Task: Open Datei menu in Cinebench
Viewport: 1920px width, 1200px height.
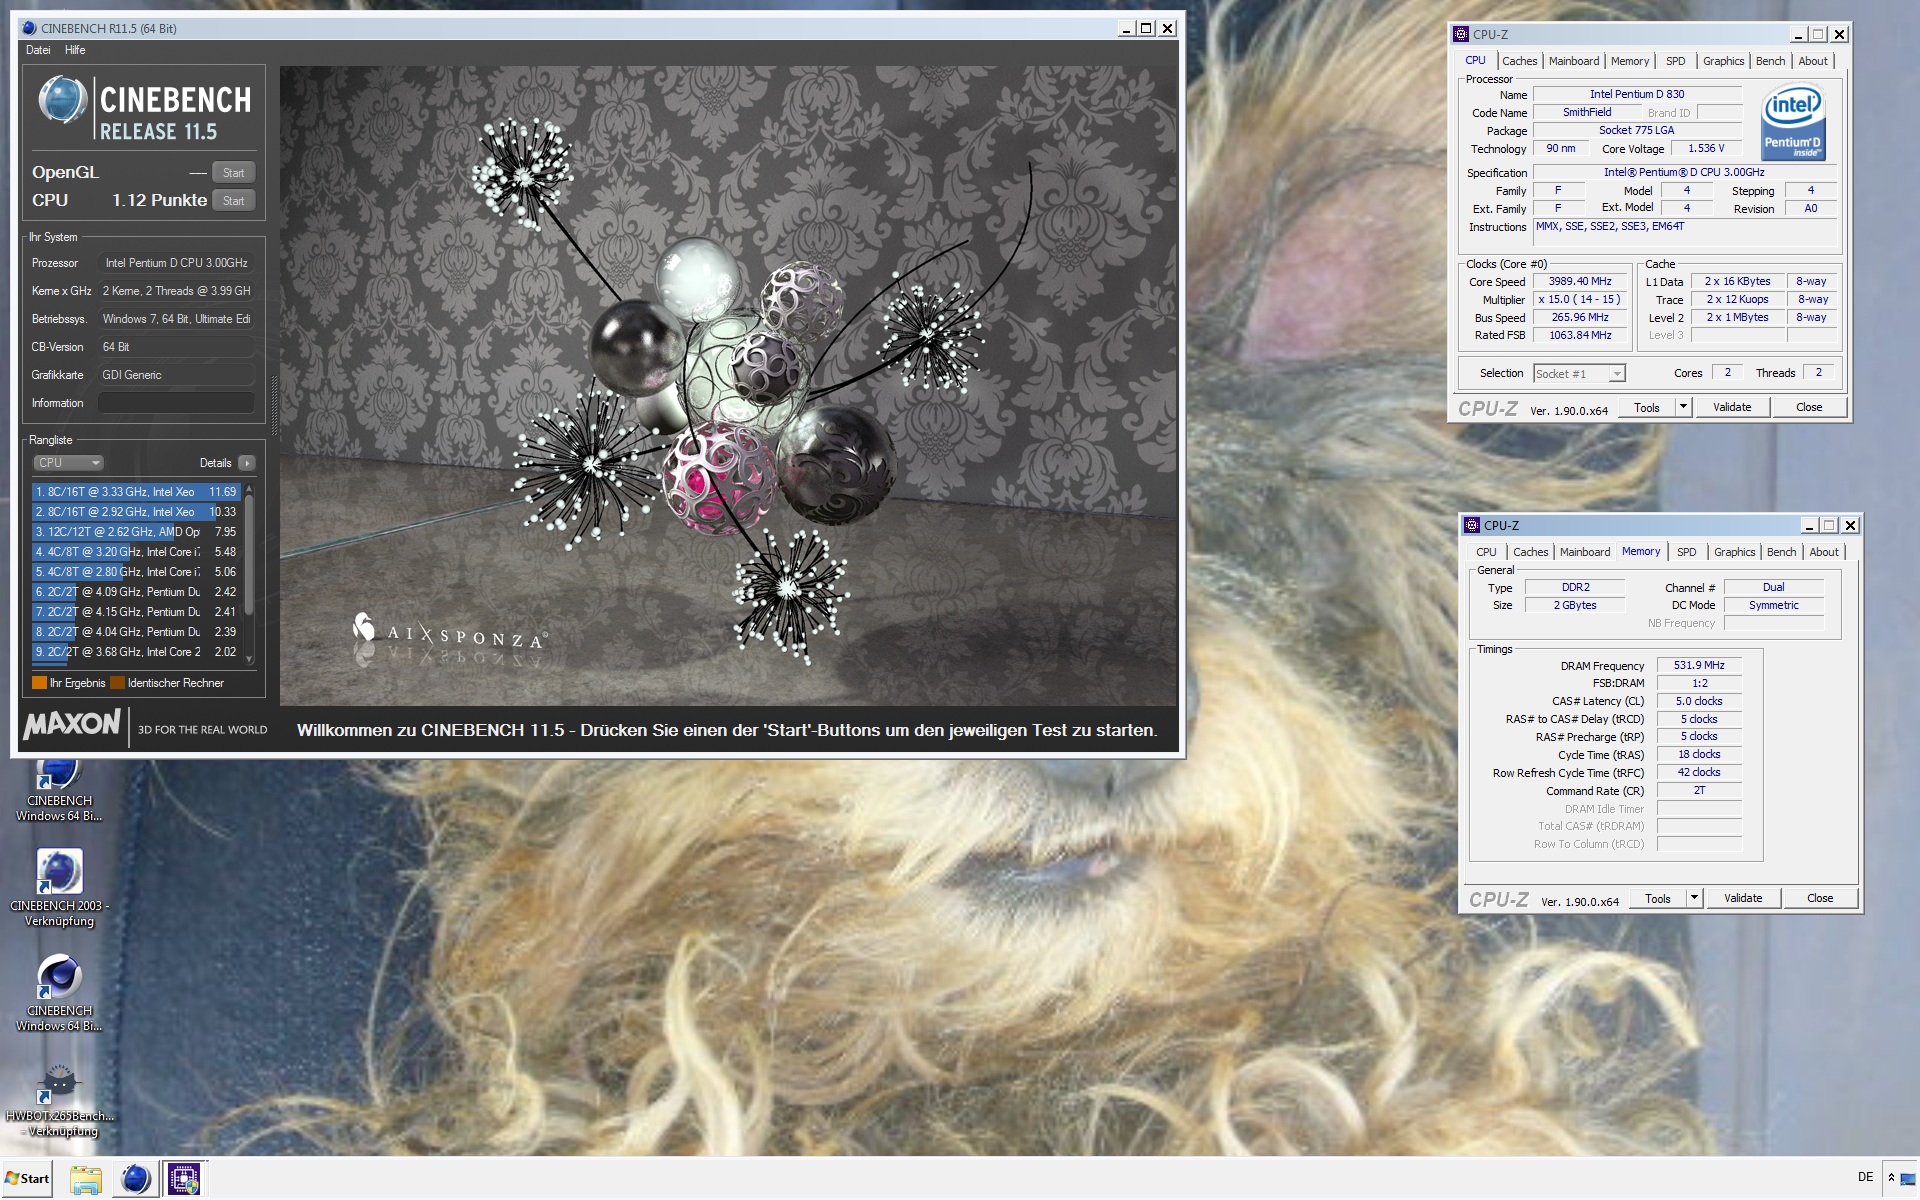Action: [38, 50]
